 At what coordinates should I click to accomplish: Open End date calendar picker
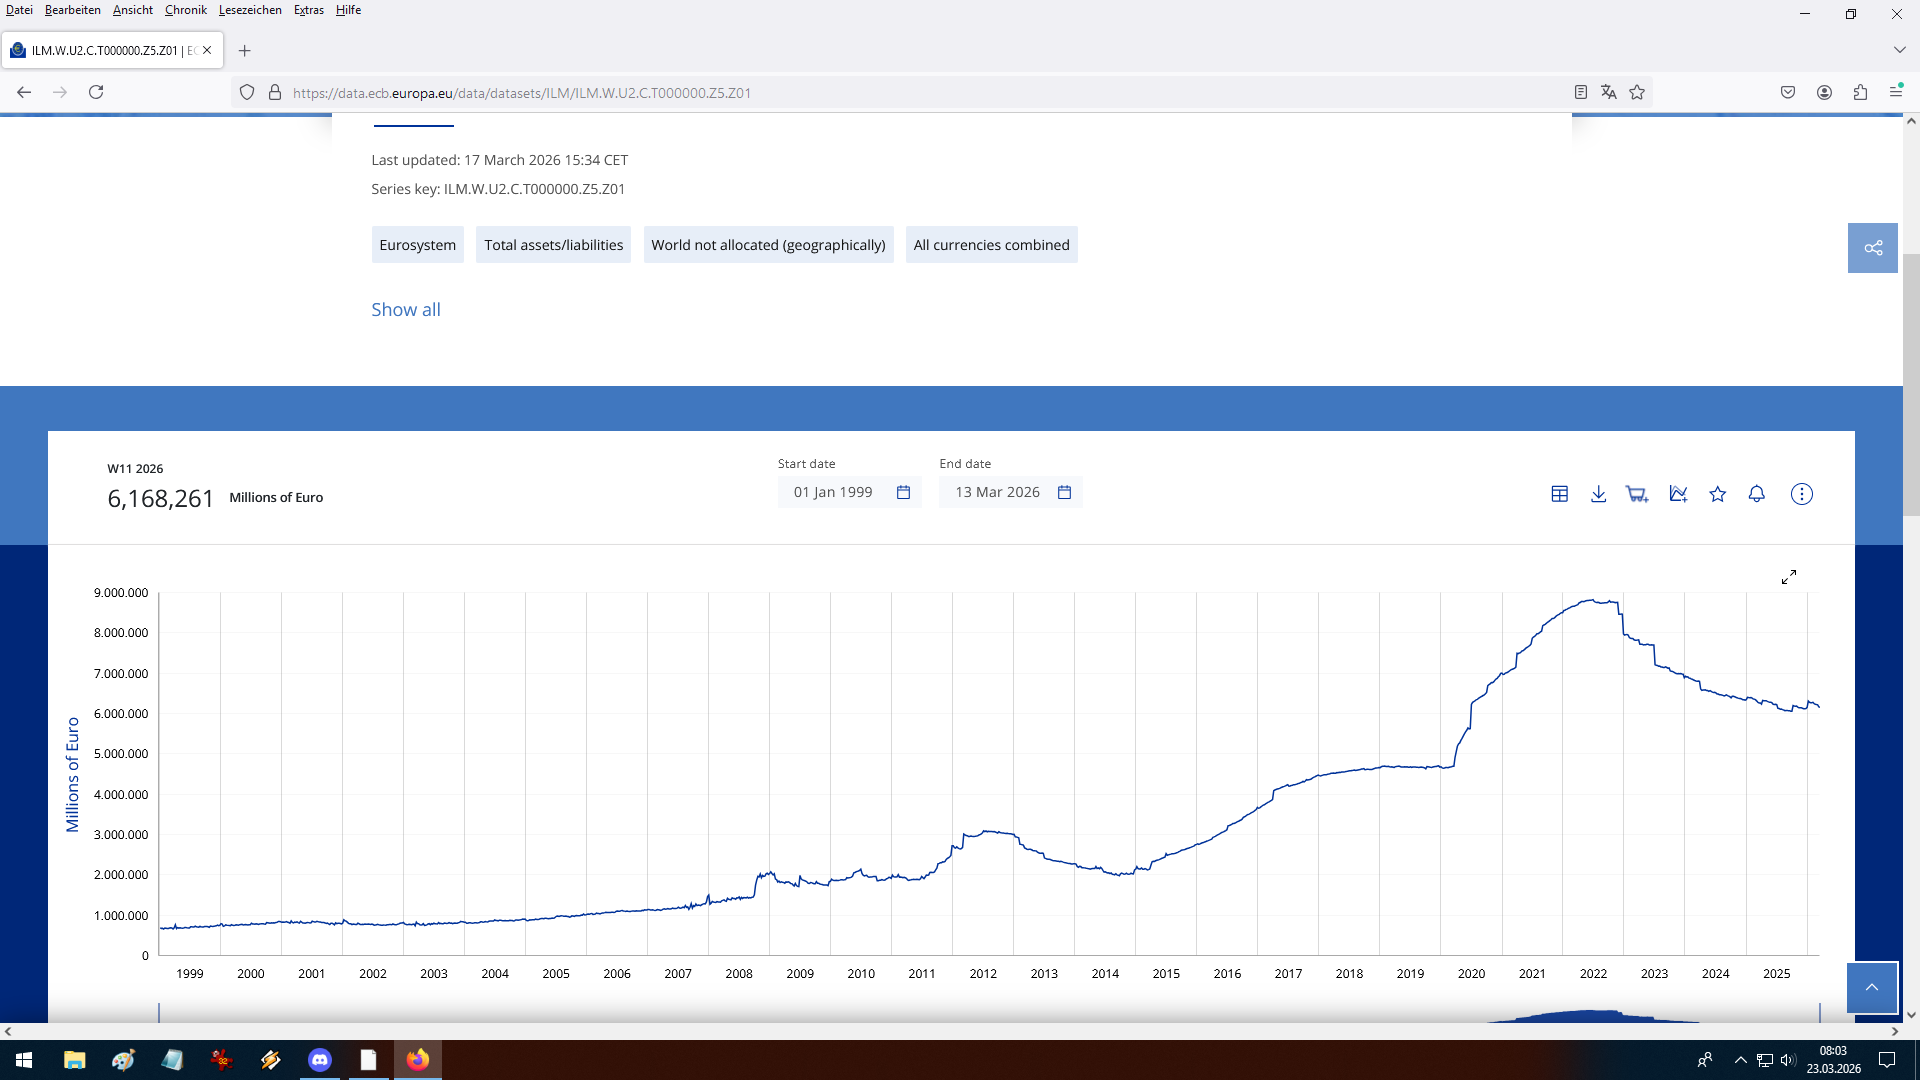click(x=1064, y=492)
